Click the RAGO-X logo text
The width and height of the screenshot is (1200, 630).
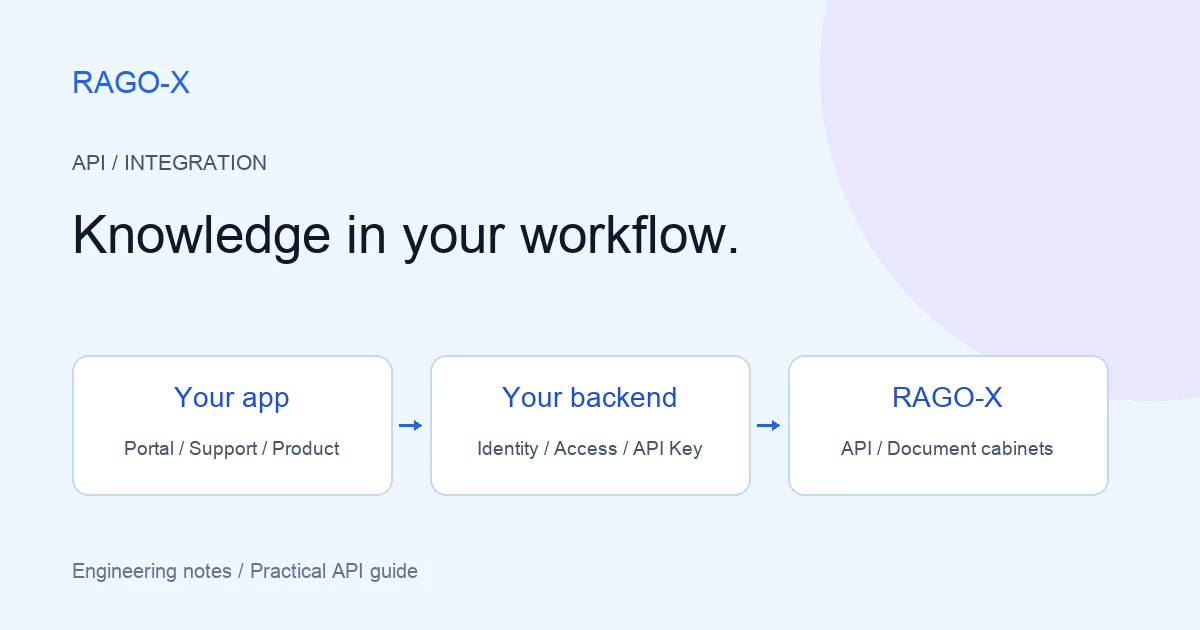click(x=131, y=83)
